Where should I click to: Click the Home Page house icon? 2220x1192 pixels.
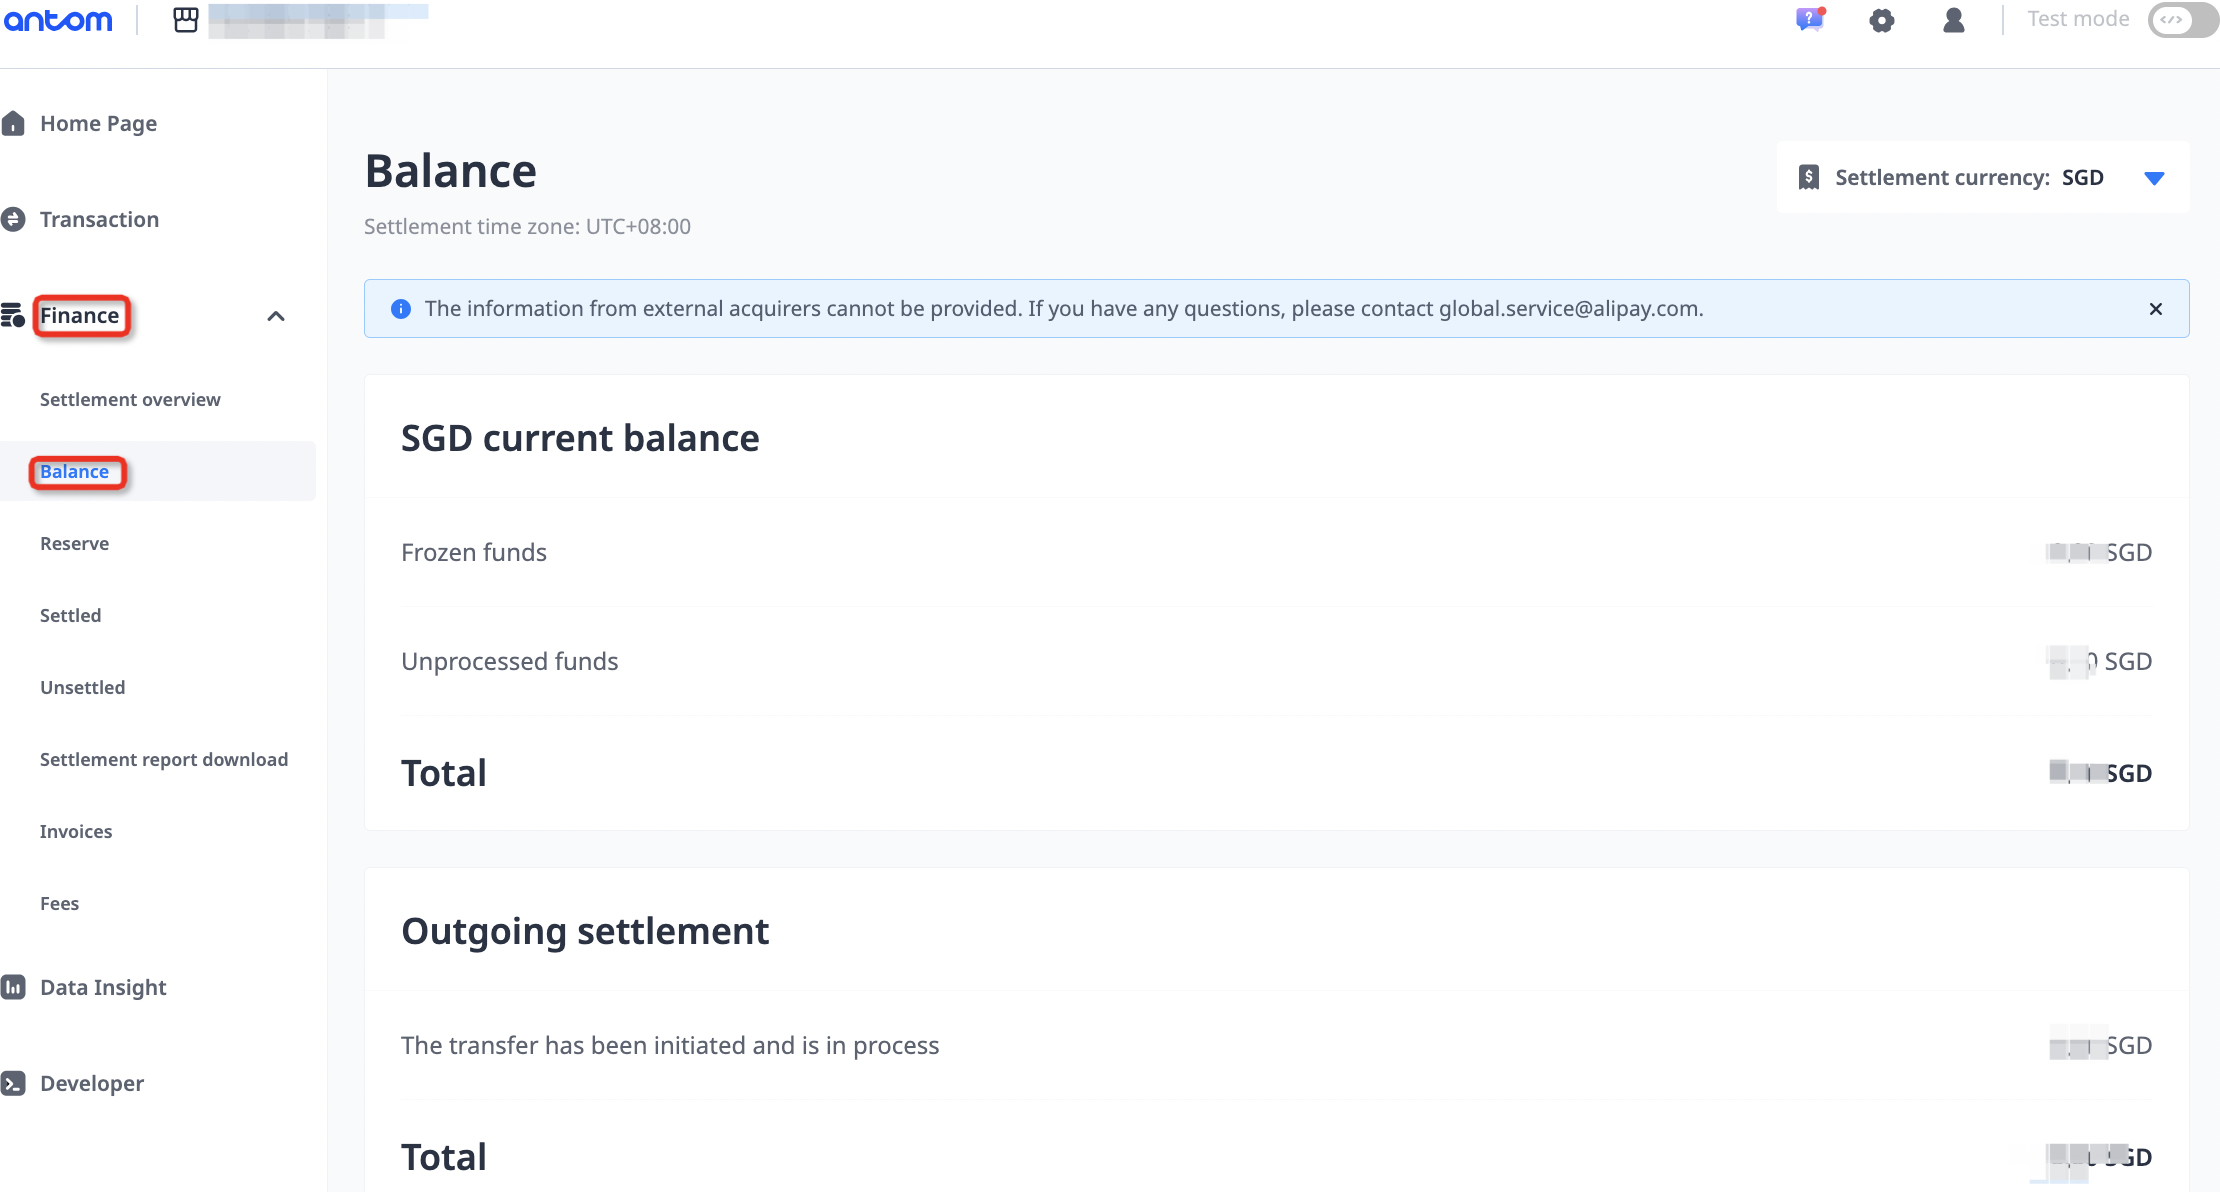click(13, 124)
